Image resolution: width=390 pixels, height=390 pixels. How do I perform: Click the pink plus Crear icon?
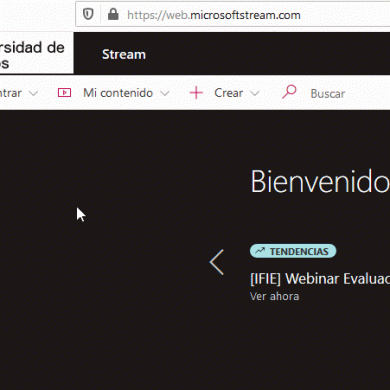click(x=196, y=93)
